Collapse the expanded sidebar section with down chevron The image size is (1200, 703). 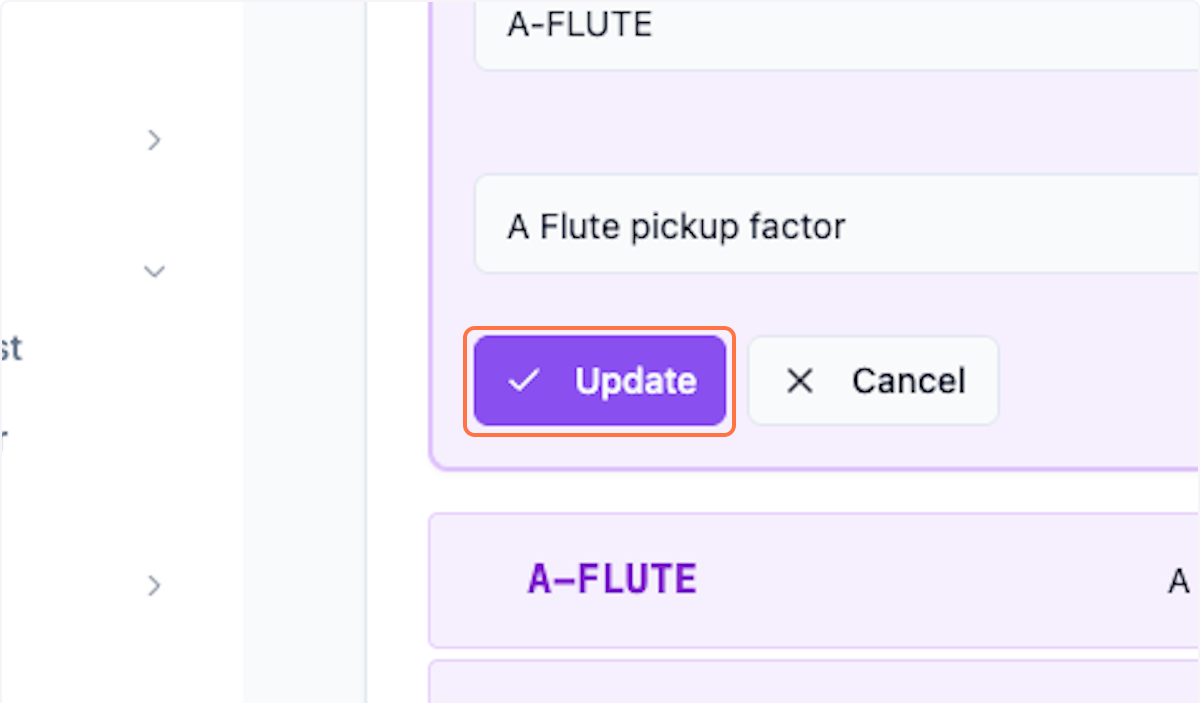(154, 271)
